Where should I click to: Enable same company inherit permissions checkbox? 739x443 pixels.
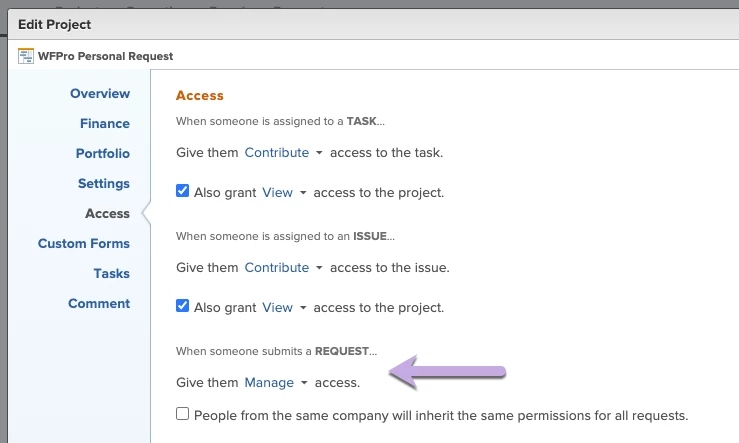tap(182, 414)
